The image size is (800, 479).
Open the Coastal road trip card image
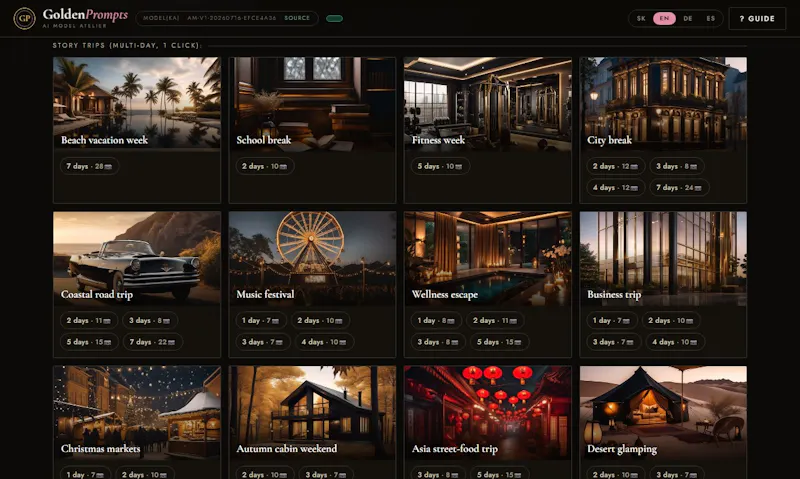[x=137, y=258]
